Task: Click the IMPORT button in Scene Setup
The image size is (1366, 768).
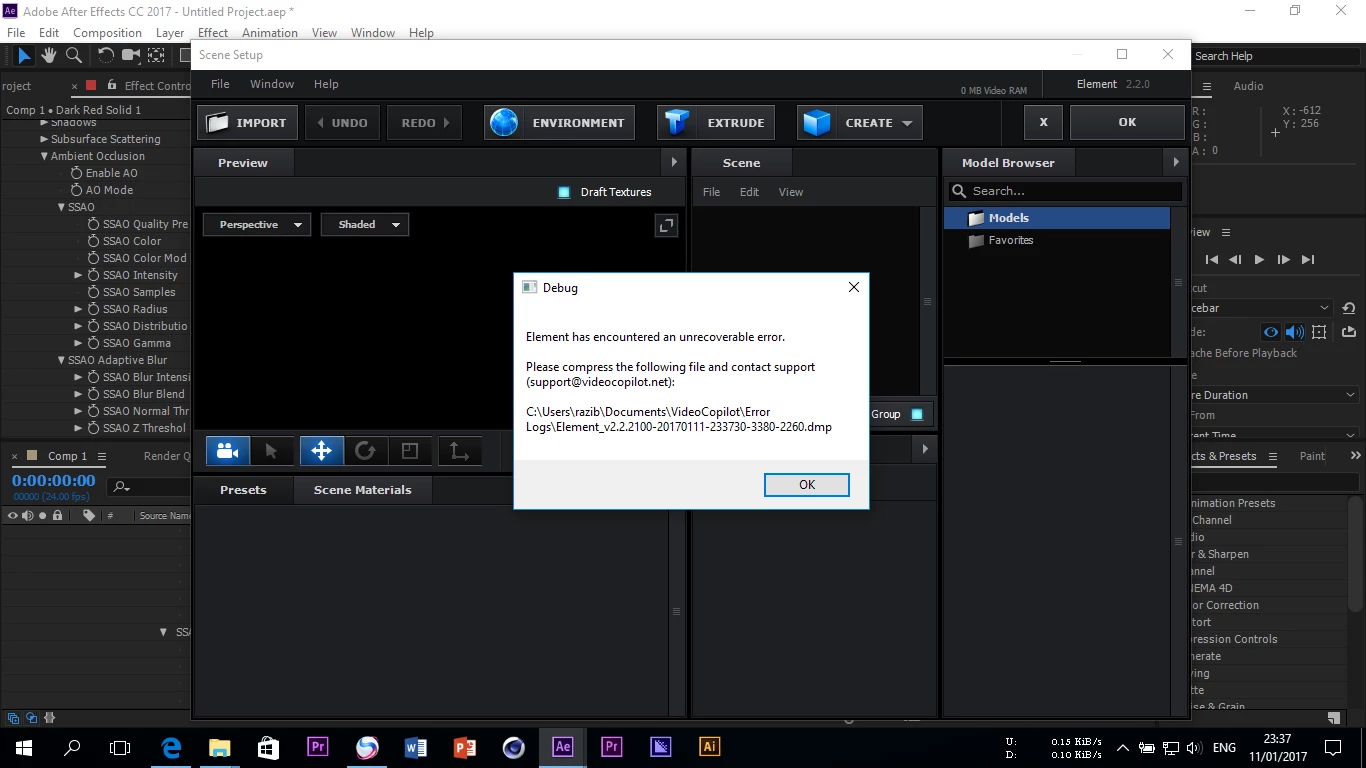Action: [x=247, y=123]
